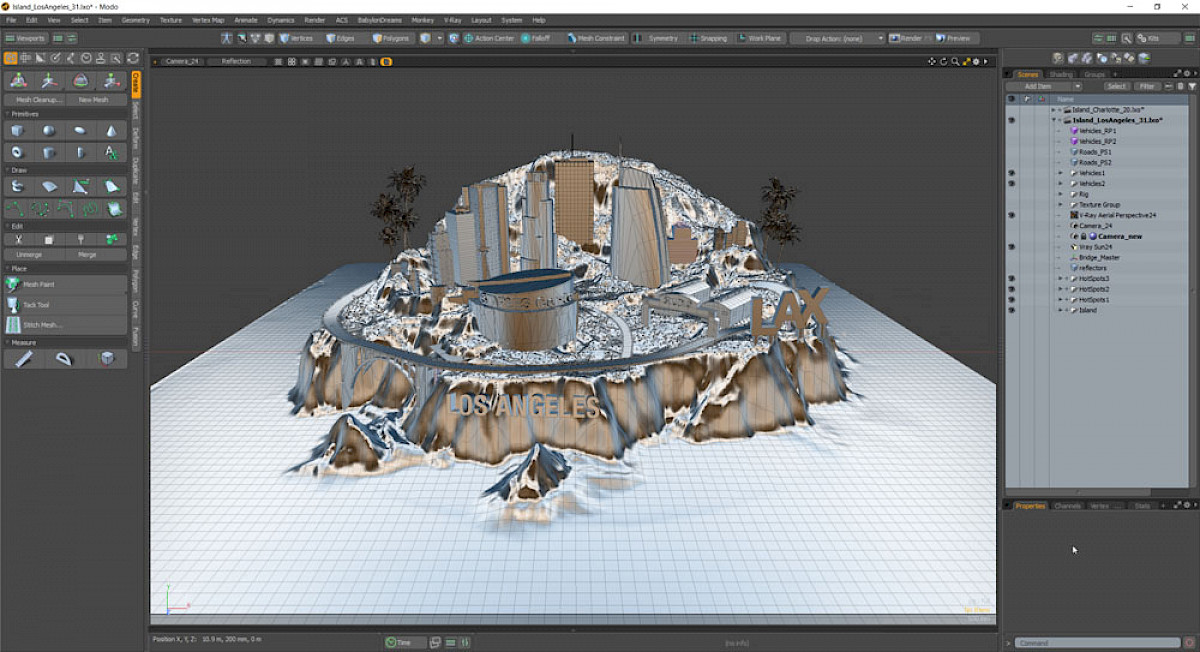Enable Snapping option

(x=707, y=38)
